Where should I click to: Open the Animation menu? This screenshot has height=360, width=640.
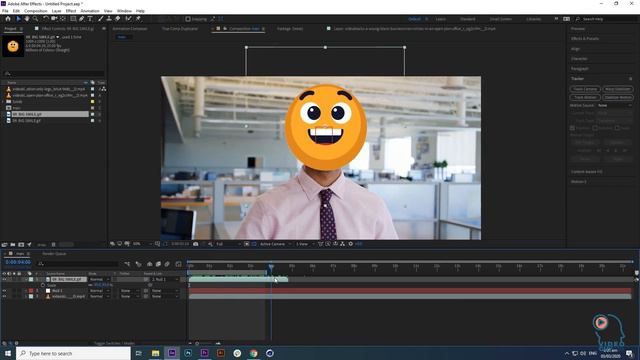coord(90,11)
